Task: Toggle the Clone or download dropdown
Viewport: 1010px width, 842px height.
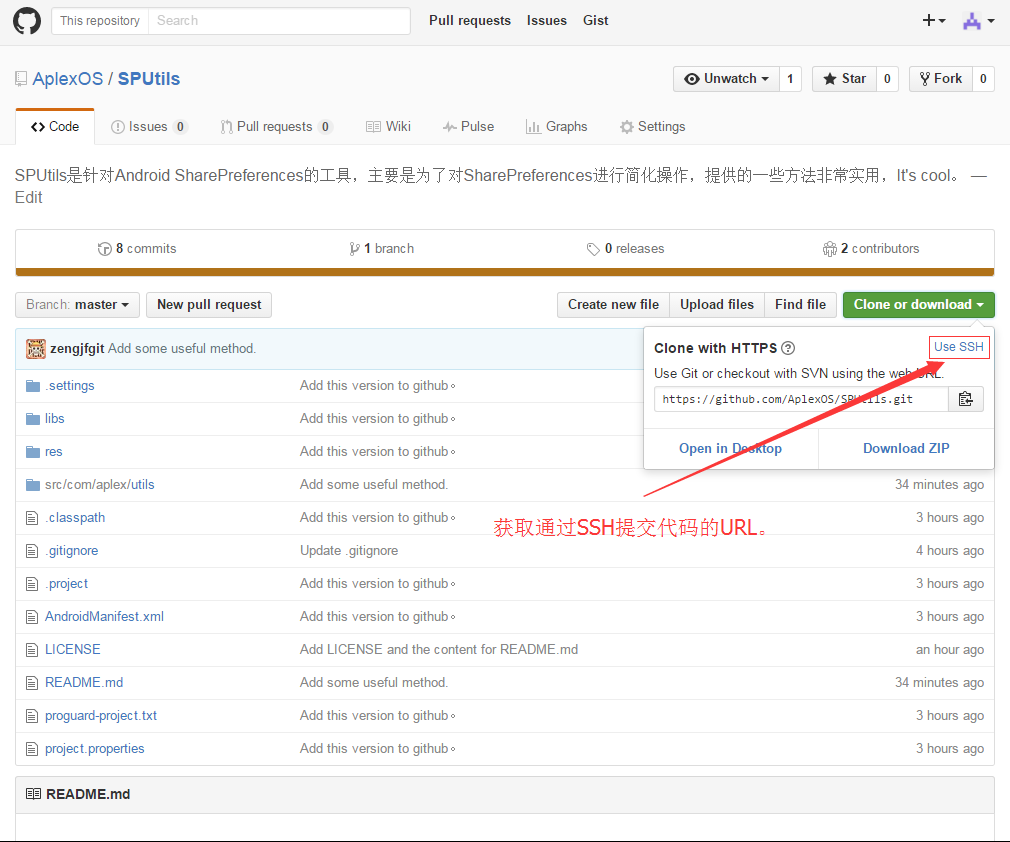Action: (x=919, y=305)
